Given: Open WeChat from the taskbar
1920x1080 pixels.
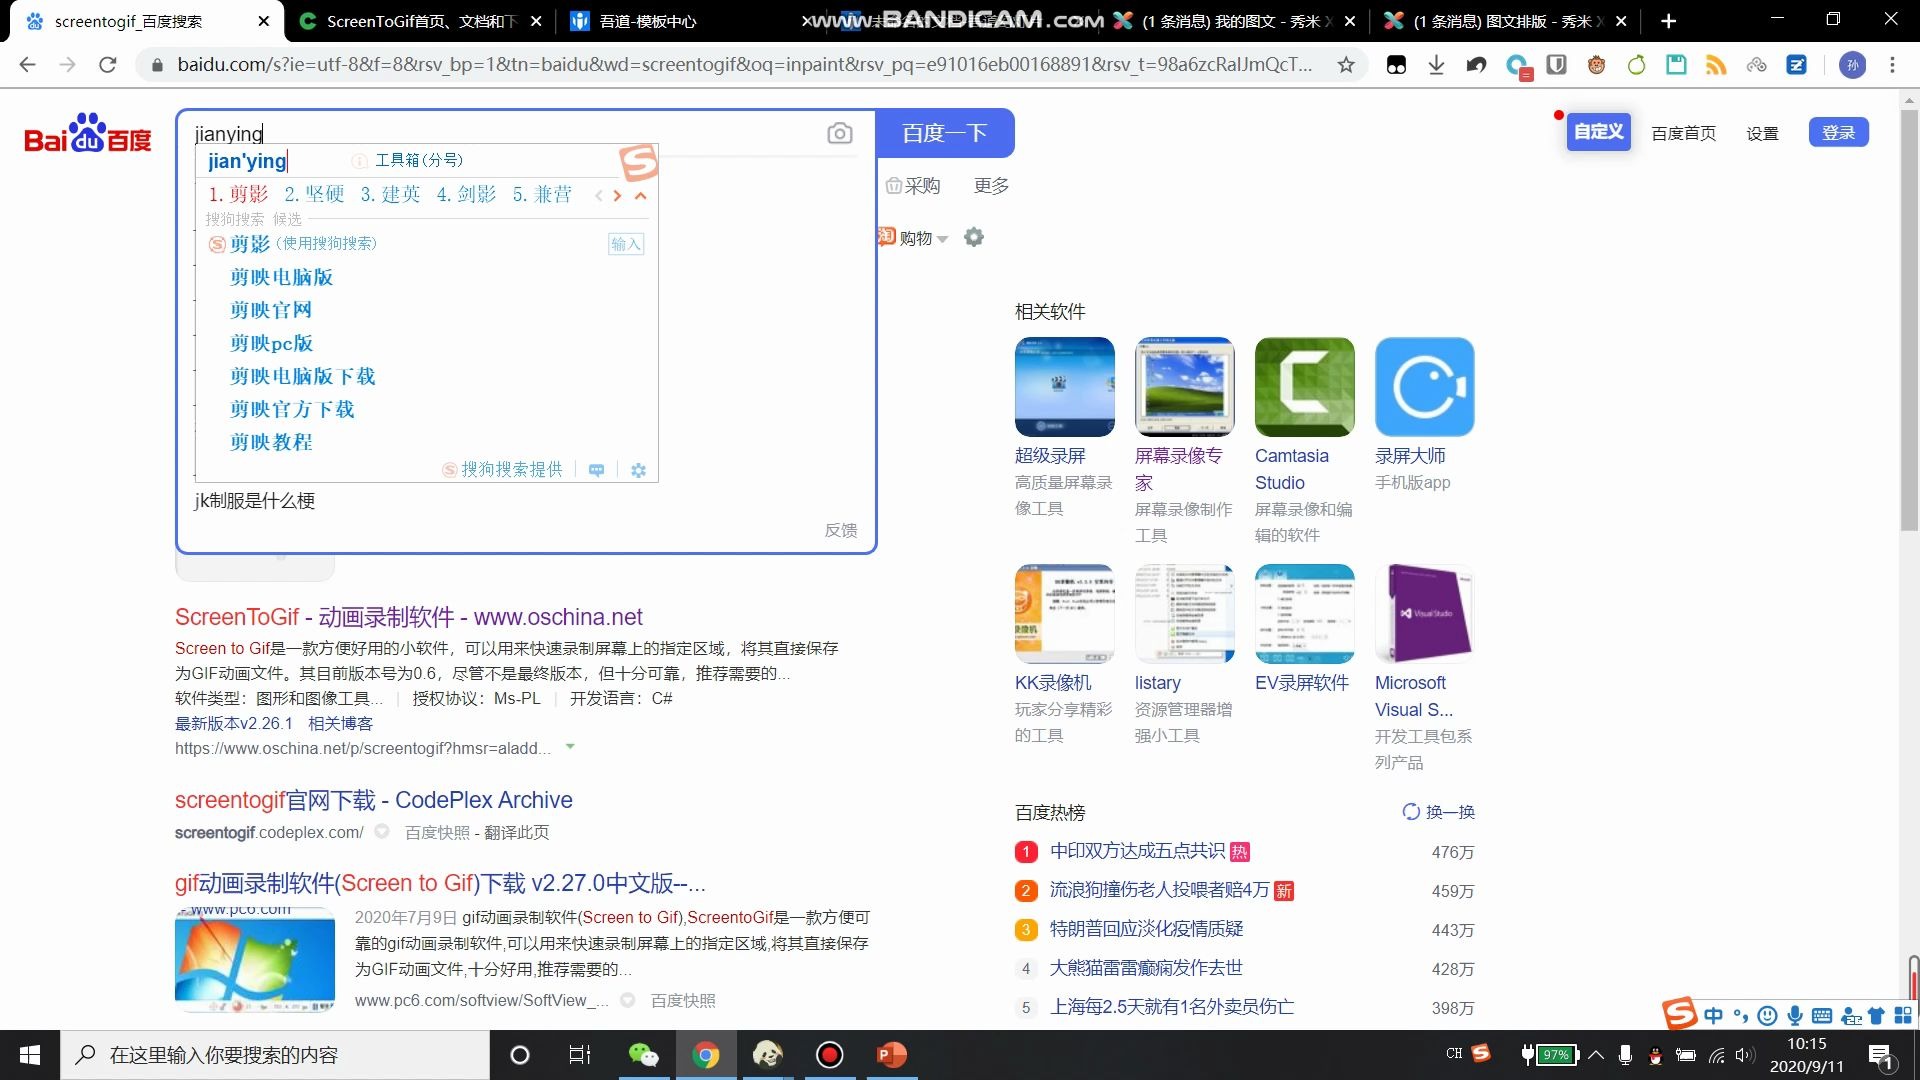Looking at the screenshot, I should pyautogui.click(x=643, y=1055).
